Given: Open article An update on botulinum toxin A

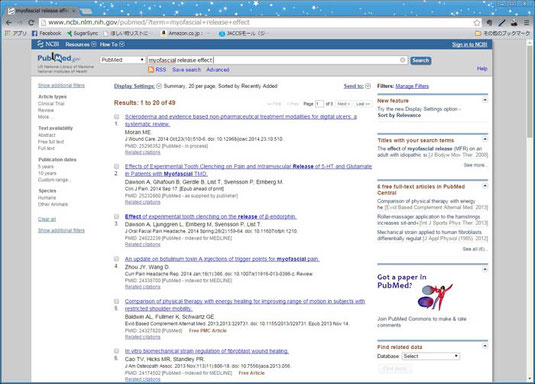Looking at the screenshot, I should [x=222, y=259].
